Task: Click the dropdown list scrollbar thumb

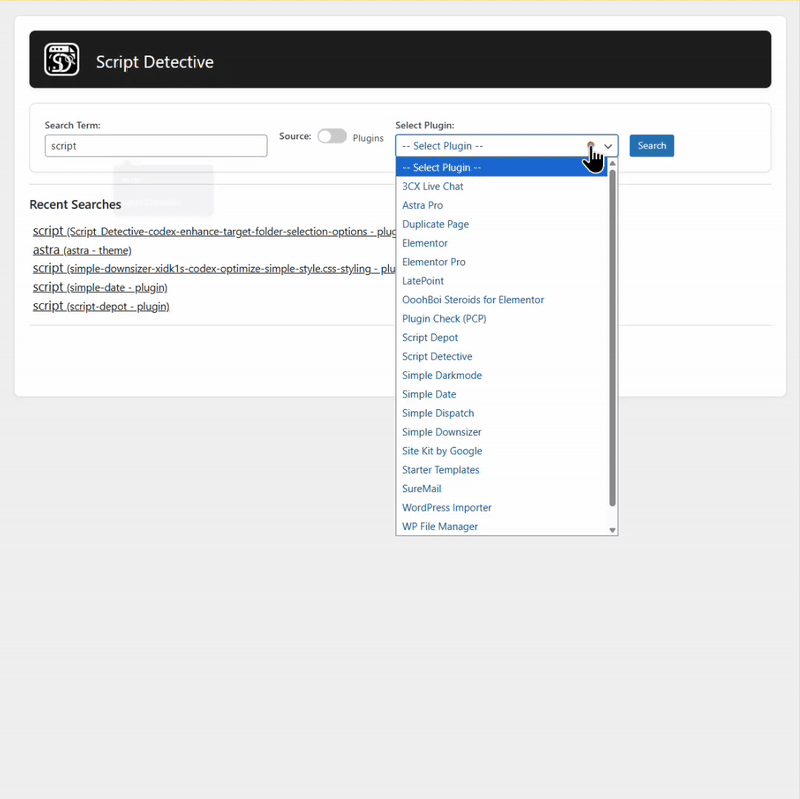Action: 612,338
